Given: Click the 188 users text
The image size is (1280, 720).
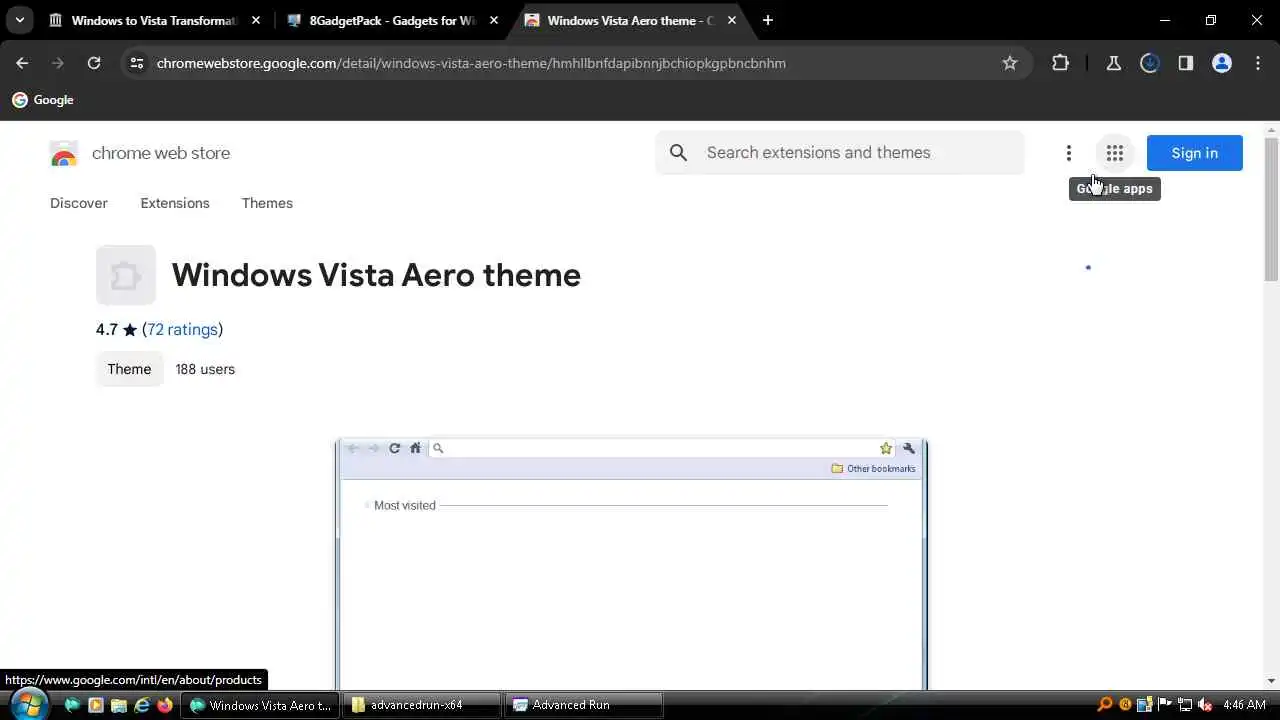Looking at the screenshot, I should [205, 369].
